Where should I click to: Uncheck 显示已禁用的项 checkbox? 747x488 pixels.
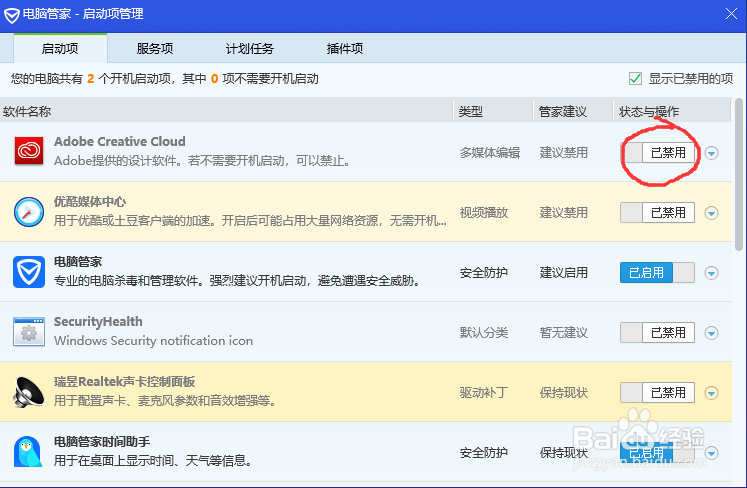click(x=635, y=79)
